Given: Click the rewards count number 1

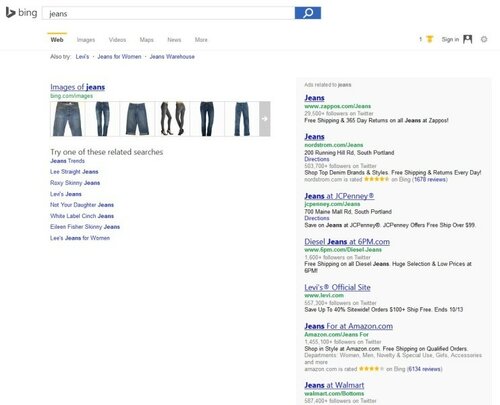Looking at the screenshot, I should click(420, 39).
